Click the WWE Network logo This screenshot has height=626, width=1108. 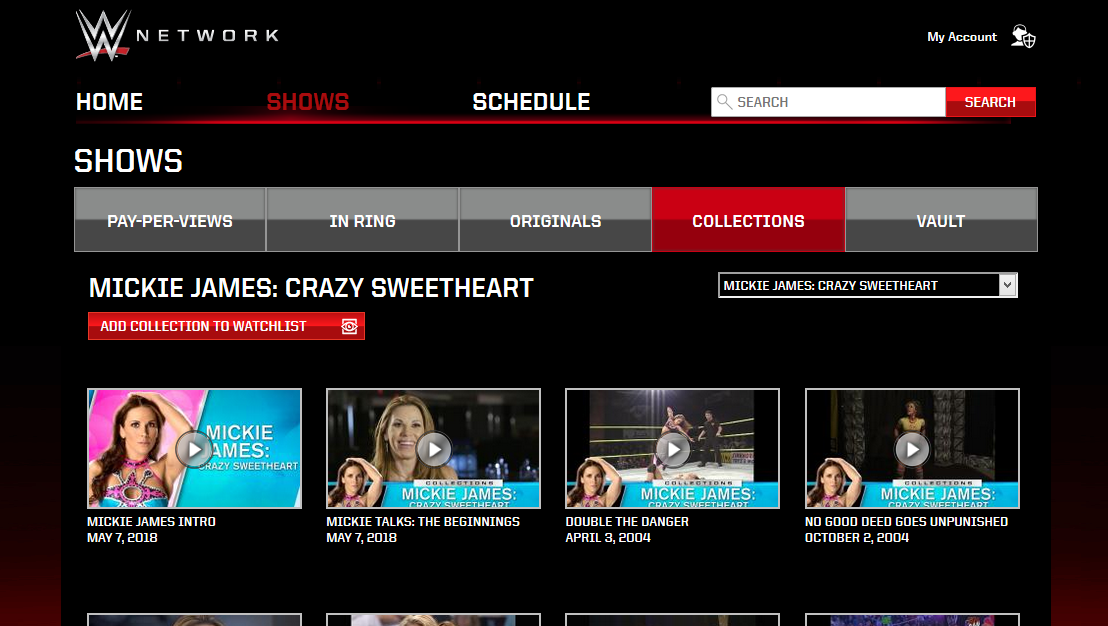177,35
